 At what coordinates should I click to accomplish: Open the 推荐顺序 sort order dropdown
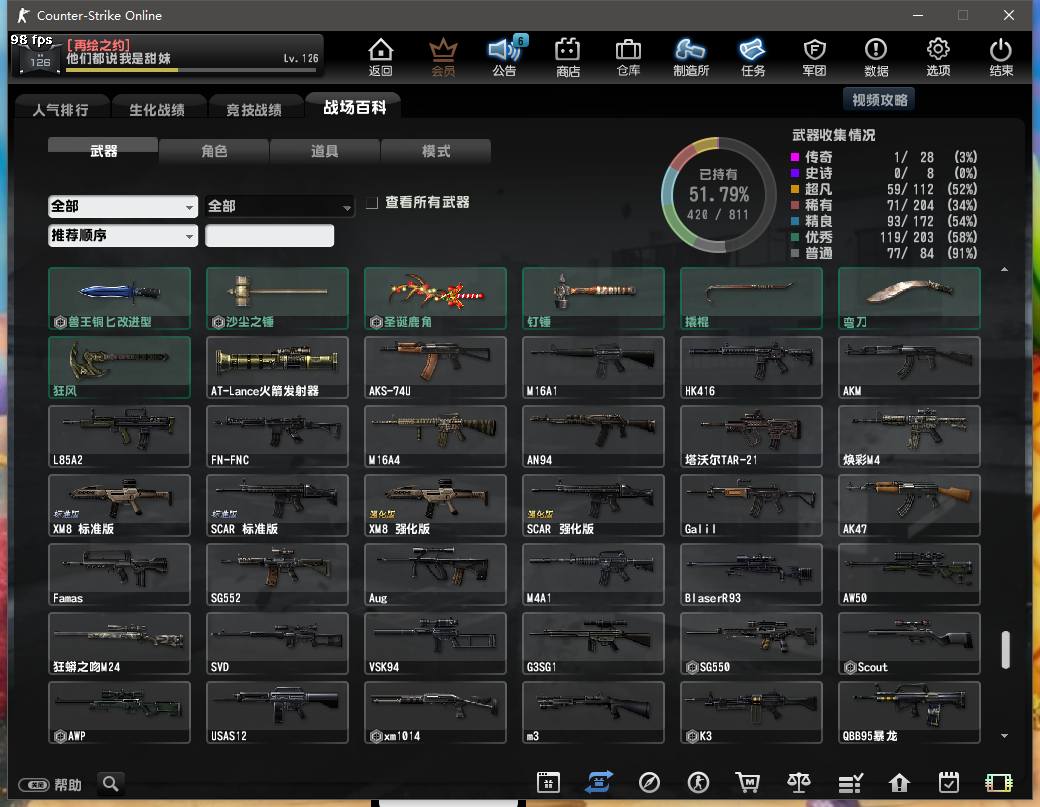(123, 235)
